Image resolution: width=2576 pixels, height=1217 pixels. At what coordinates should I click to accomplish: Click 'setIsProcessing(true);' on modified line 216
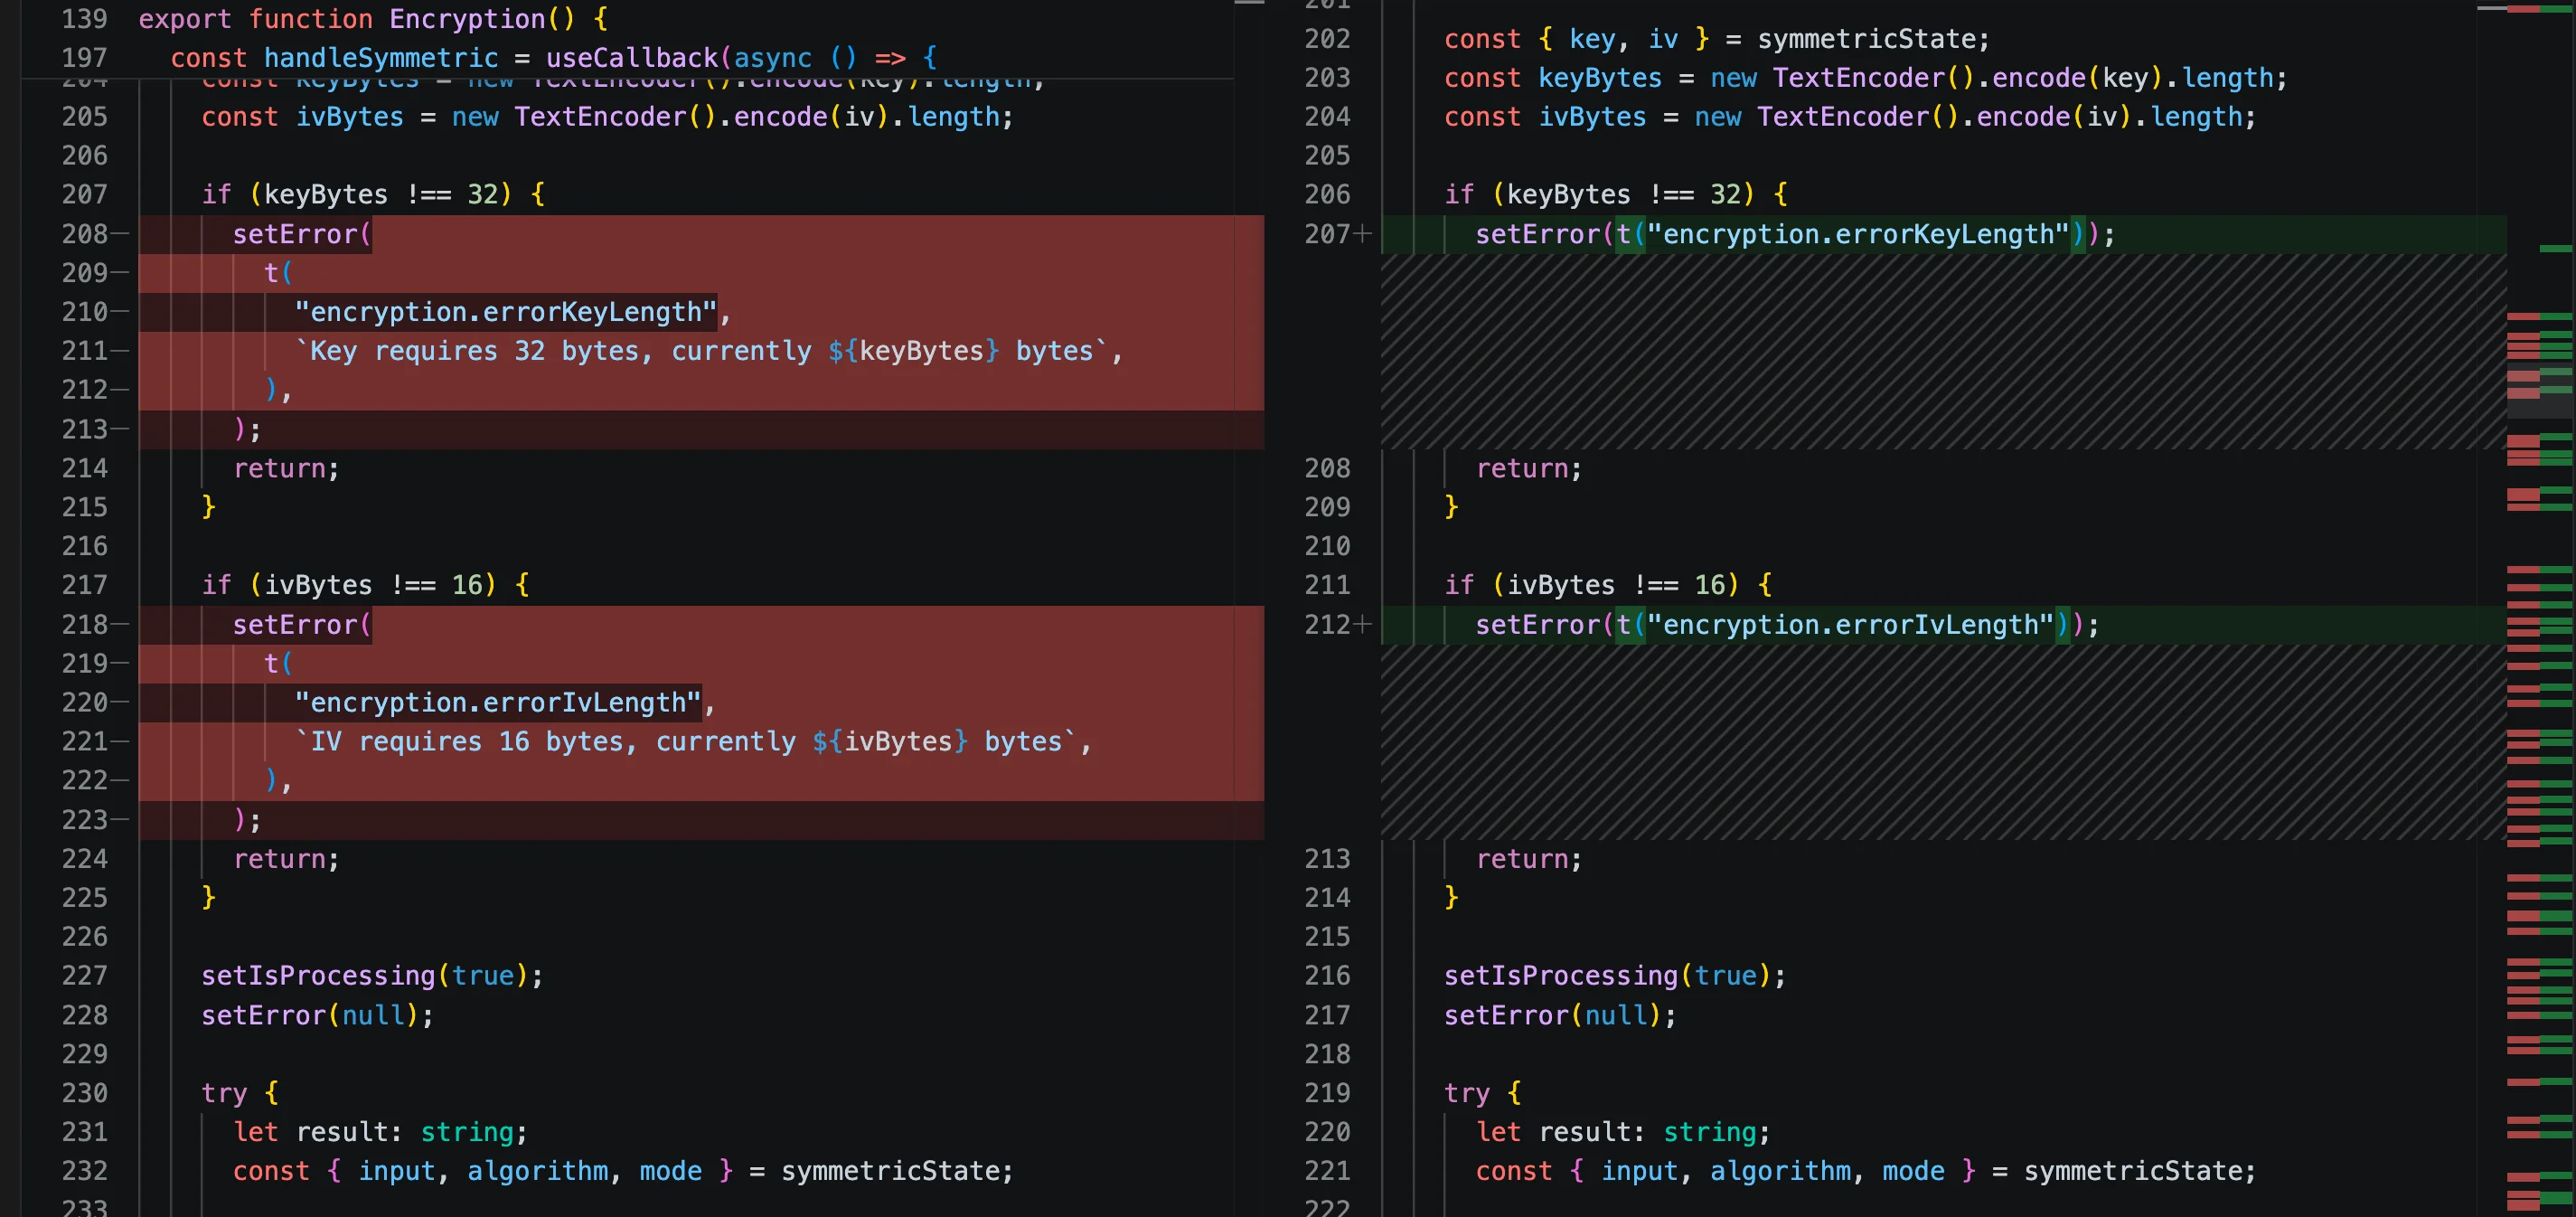point(1615,976)
